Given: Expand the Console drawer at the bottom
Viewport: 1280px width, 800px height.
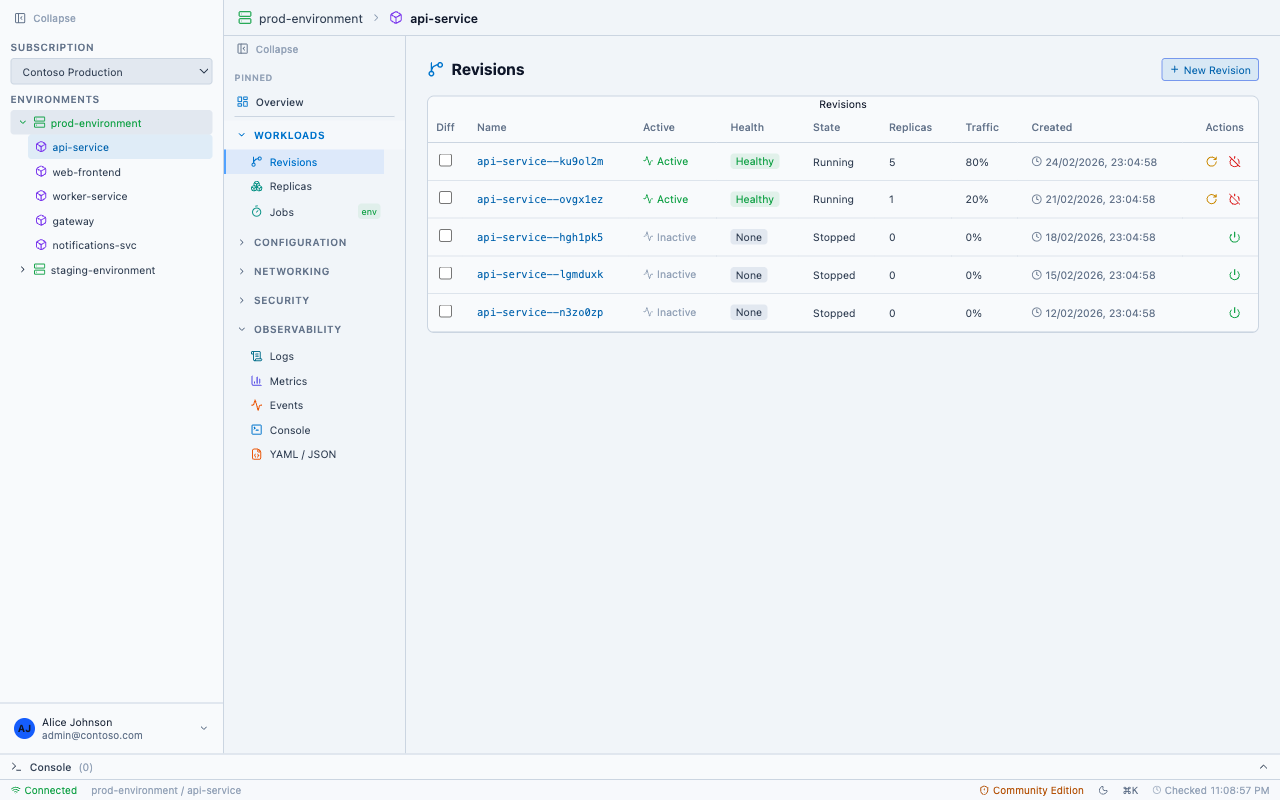Looking at the screenshot, I should click(51, 767).
